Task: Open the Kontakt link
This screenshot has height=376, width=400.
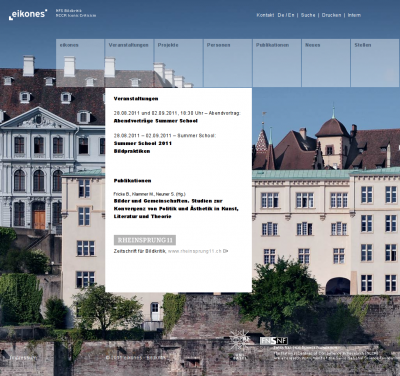Action: tap(265, 15)
